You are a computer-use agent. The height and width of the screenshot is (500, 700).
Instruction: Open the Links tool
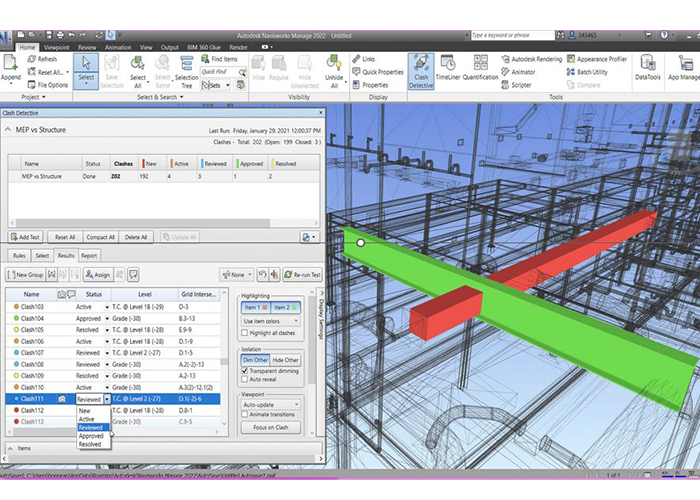coord(364,59)
